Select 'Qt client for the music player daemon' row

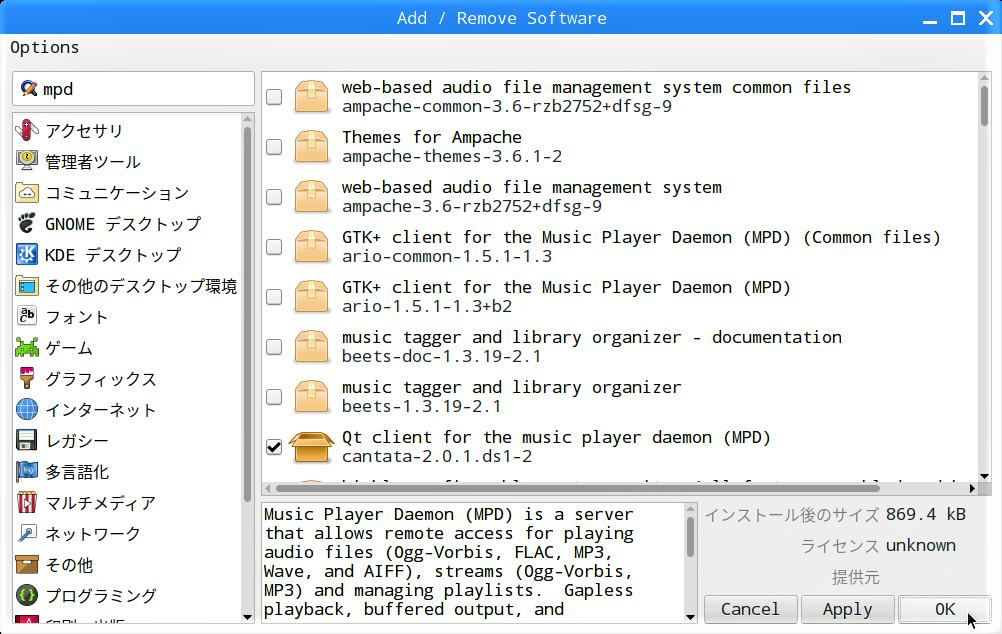click(620, 447)
